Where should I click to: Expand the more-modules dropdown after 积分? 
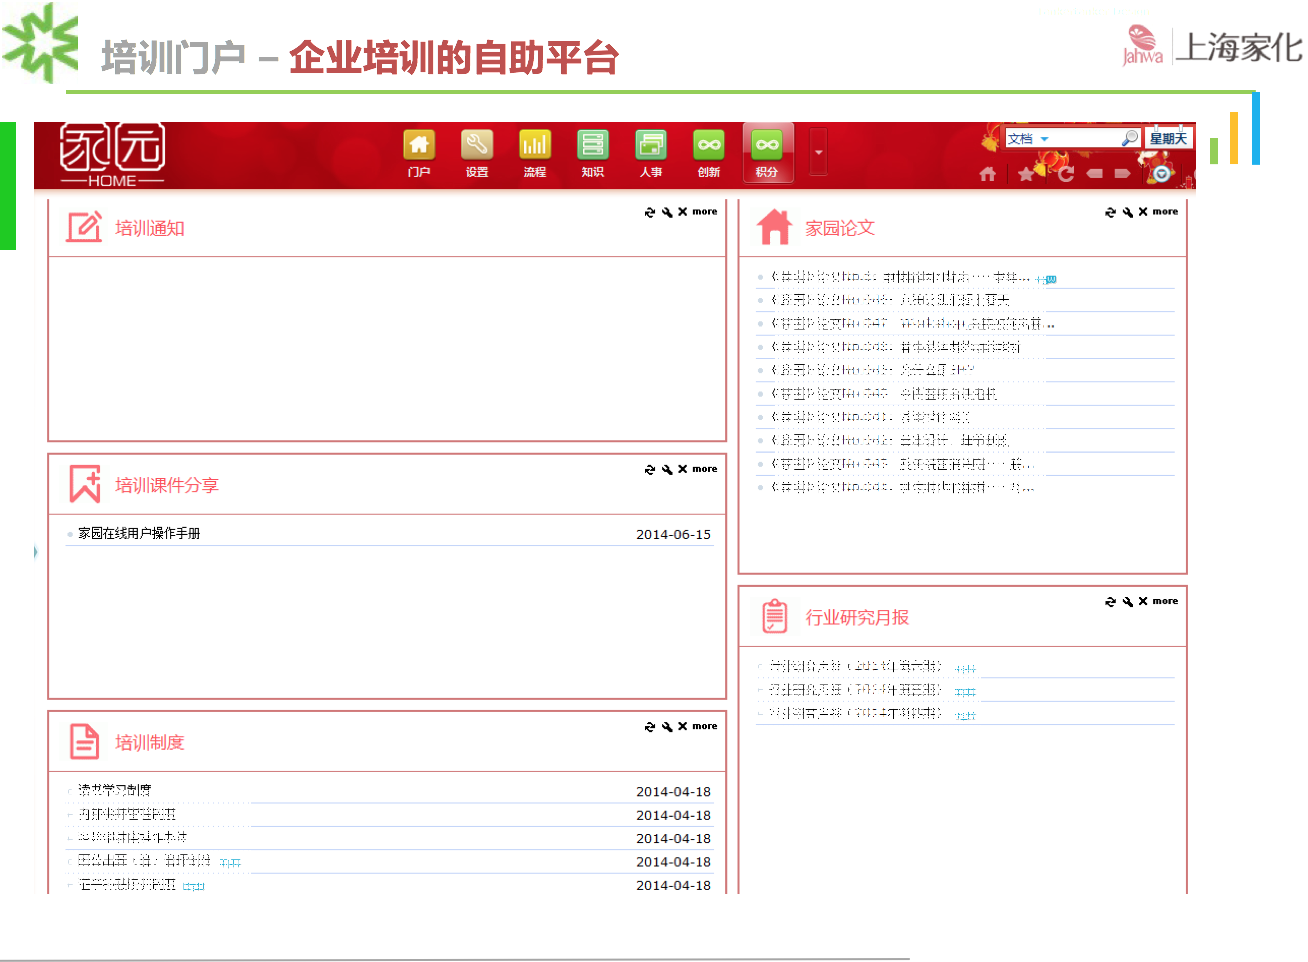pos(818,153)
